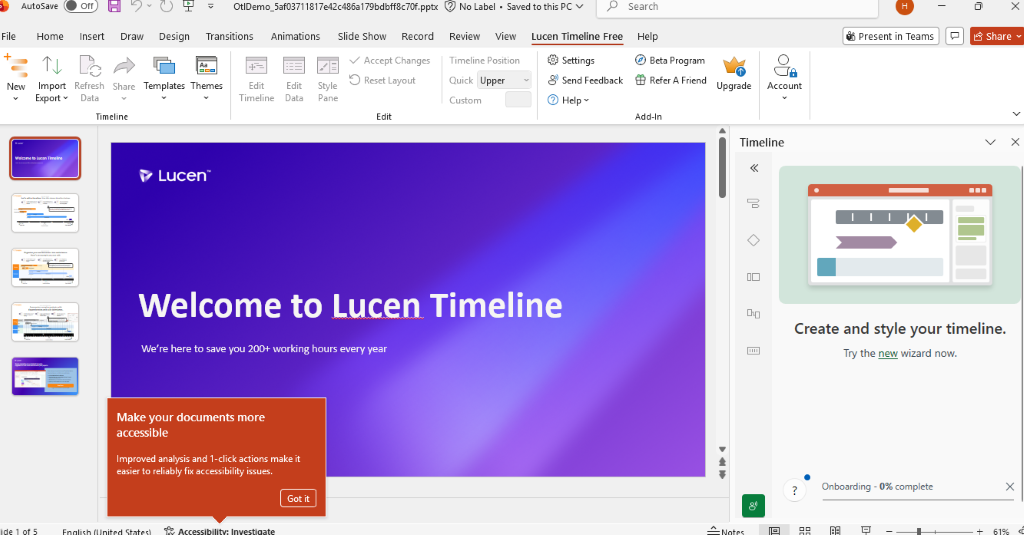Screen dimensions: 1024x535
Task: Open Lucen add-in Settings
Action: pyautogui.click(x=571, y=60)
